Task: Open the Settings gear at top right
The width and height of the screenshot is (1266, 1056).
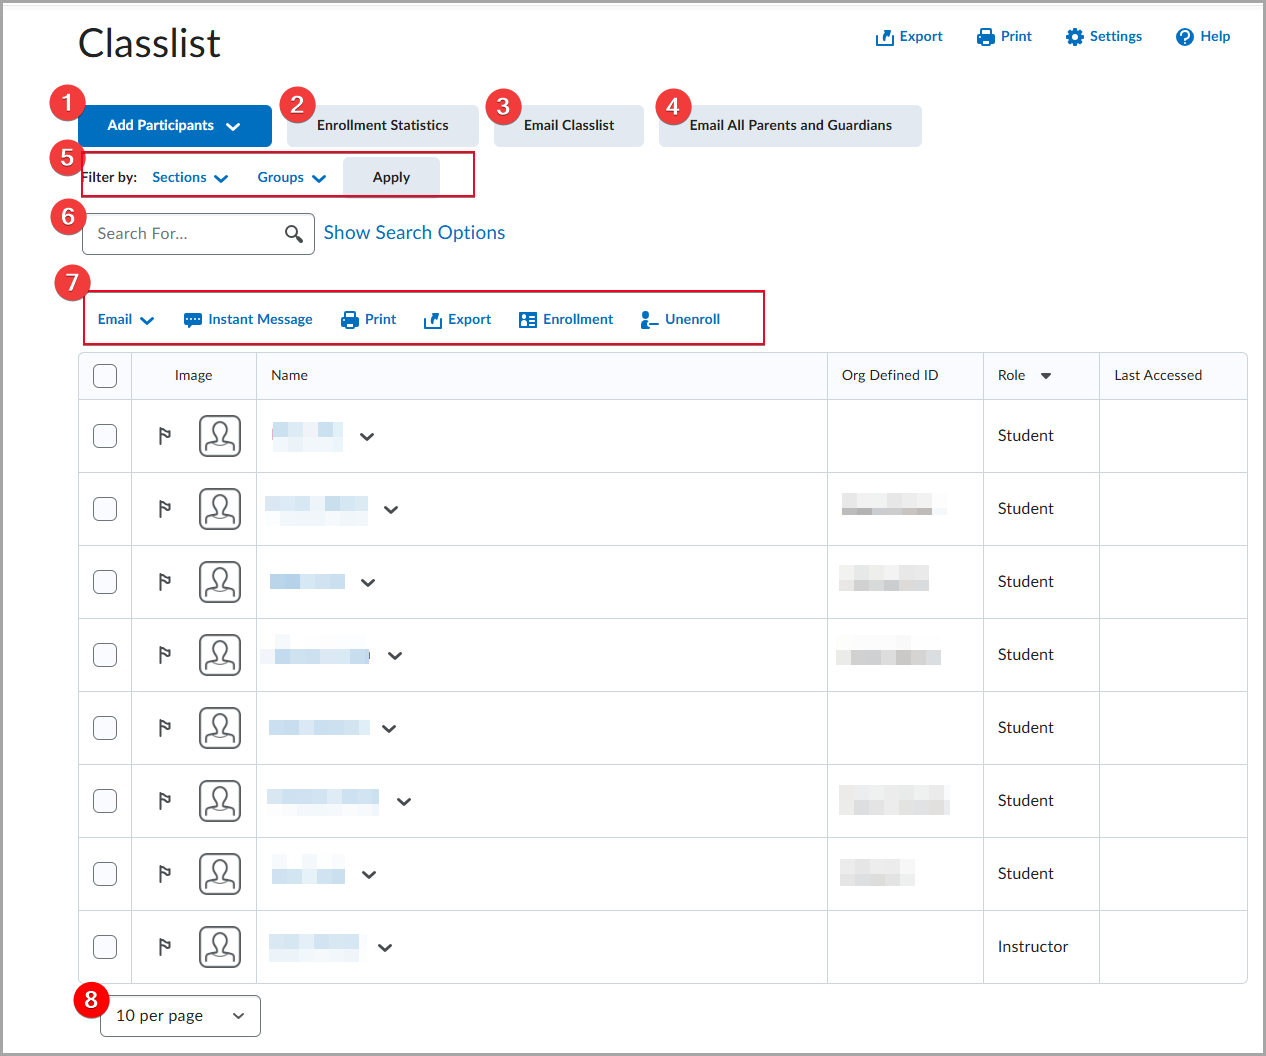Action: click(1103, 36)
